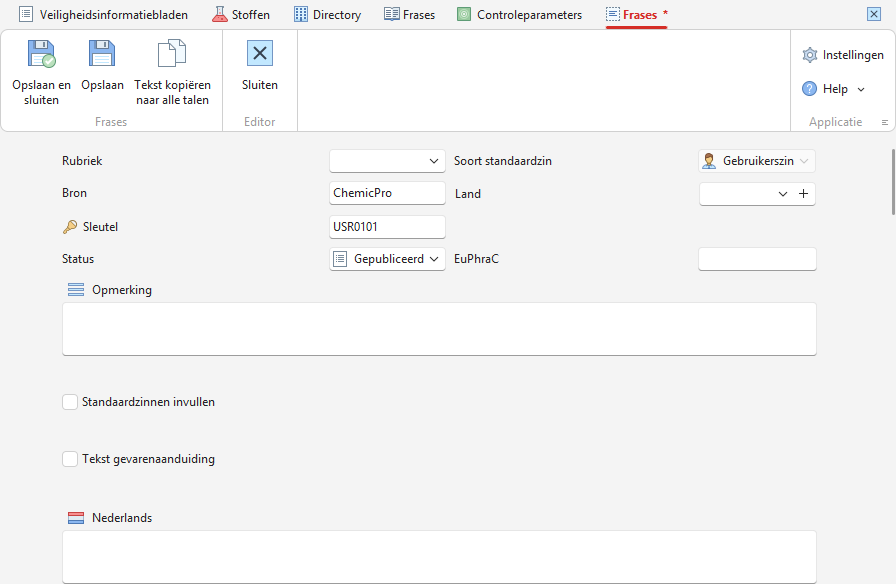Click the Opslaan en sluiten save icon
Screen dimensions: 896x584
pos(42,54)
